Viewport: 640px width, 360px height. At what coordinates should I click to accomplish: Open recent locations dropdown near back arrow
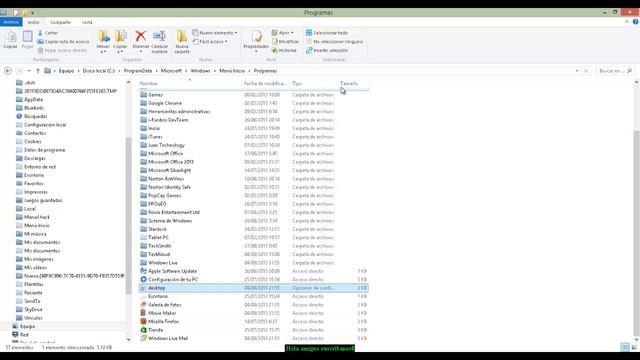point(29,71)
